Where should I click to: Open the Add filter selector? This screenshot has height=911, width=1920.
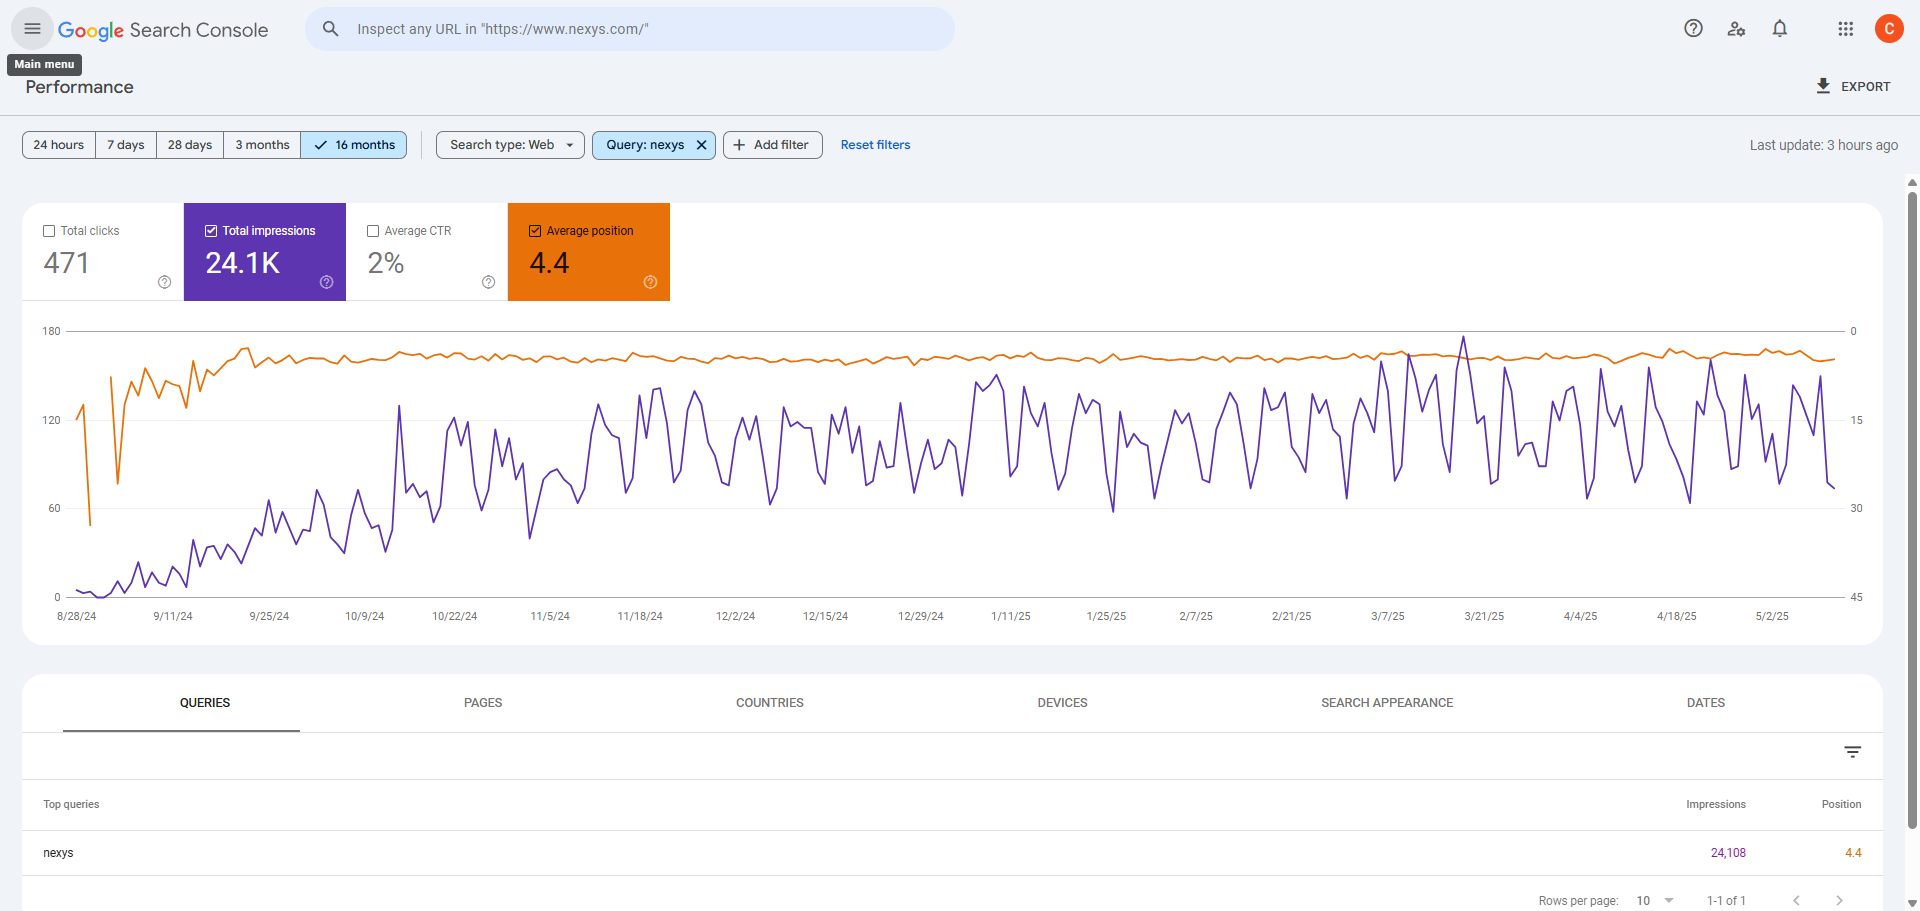pyautogui.click(x=772, y=145)
